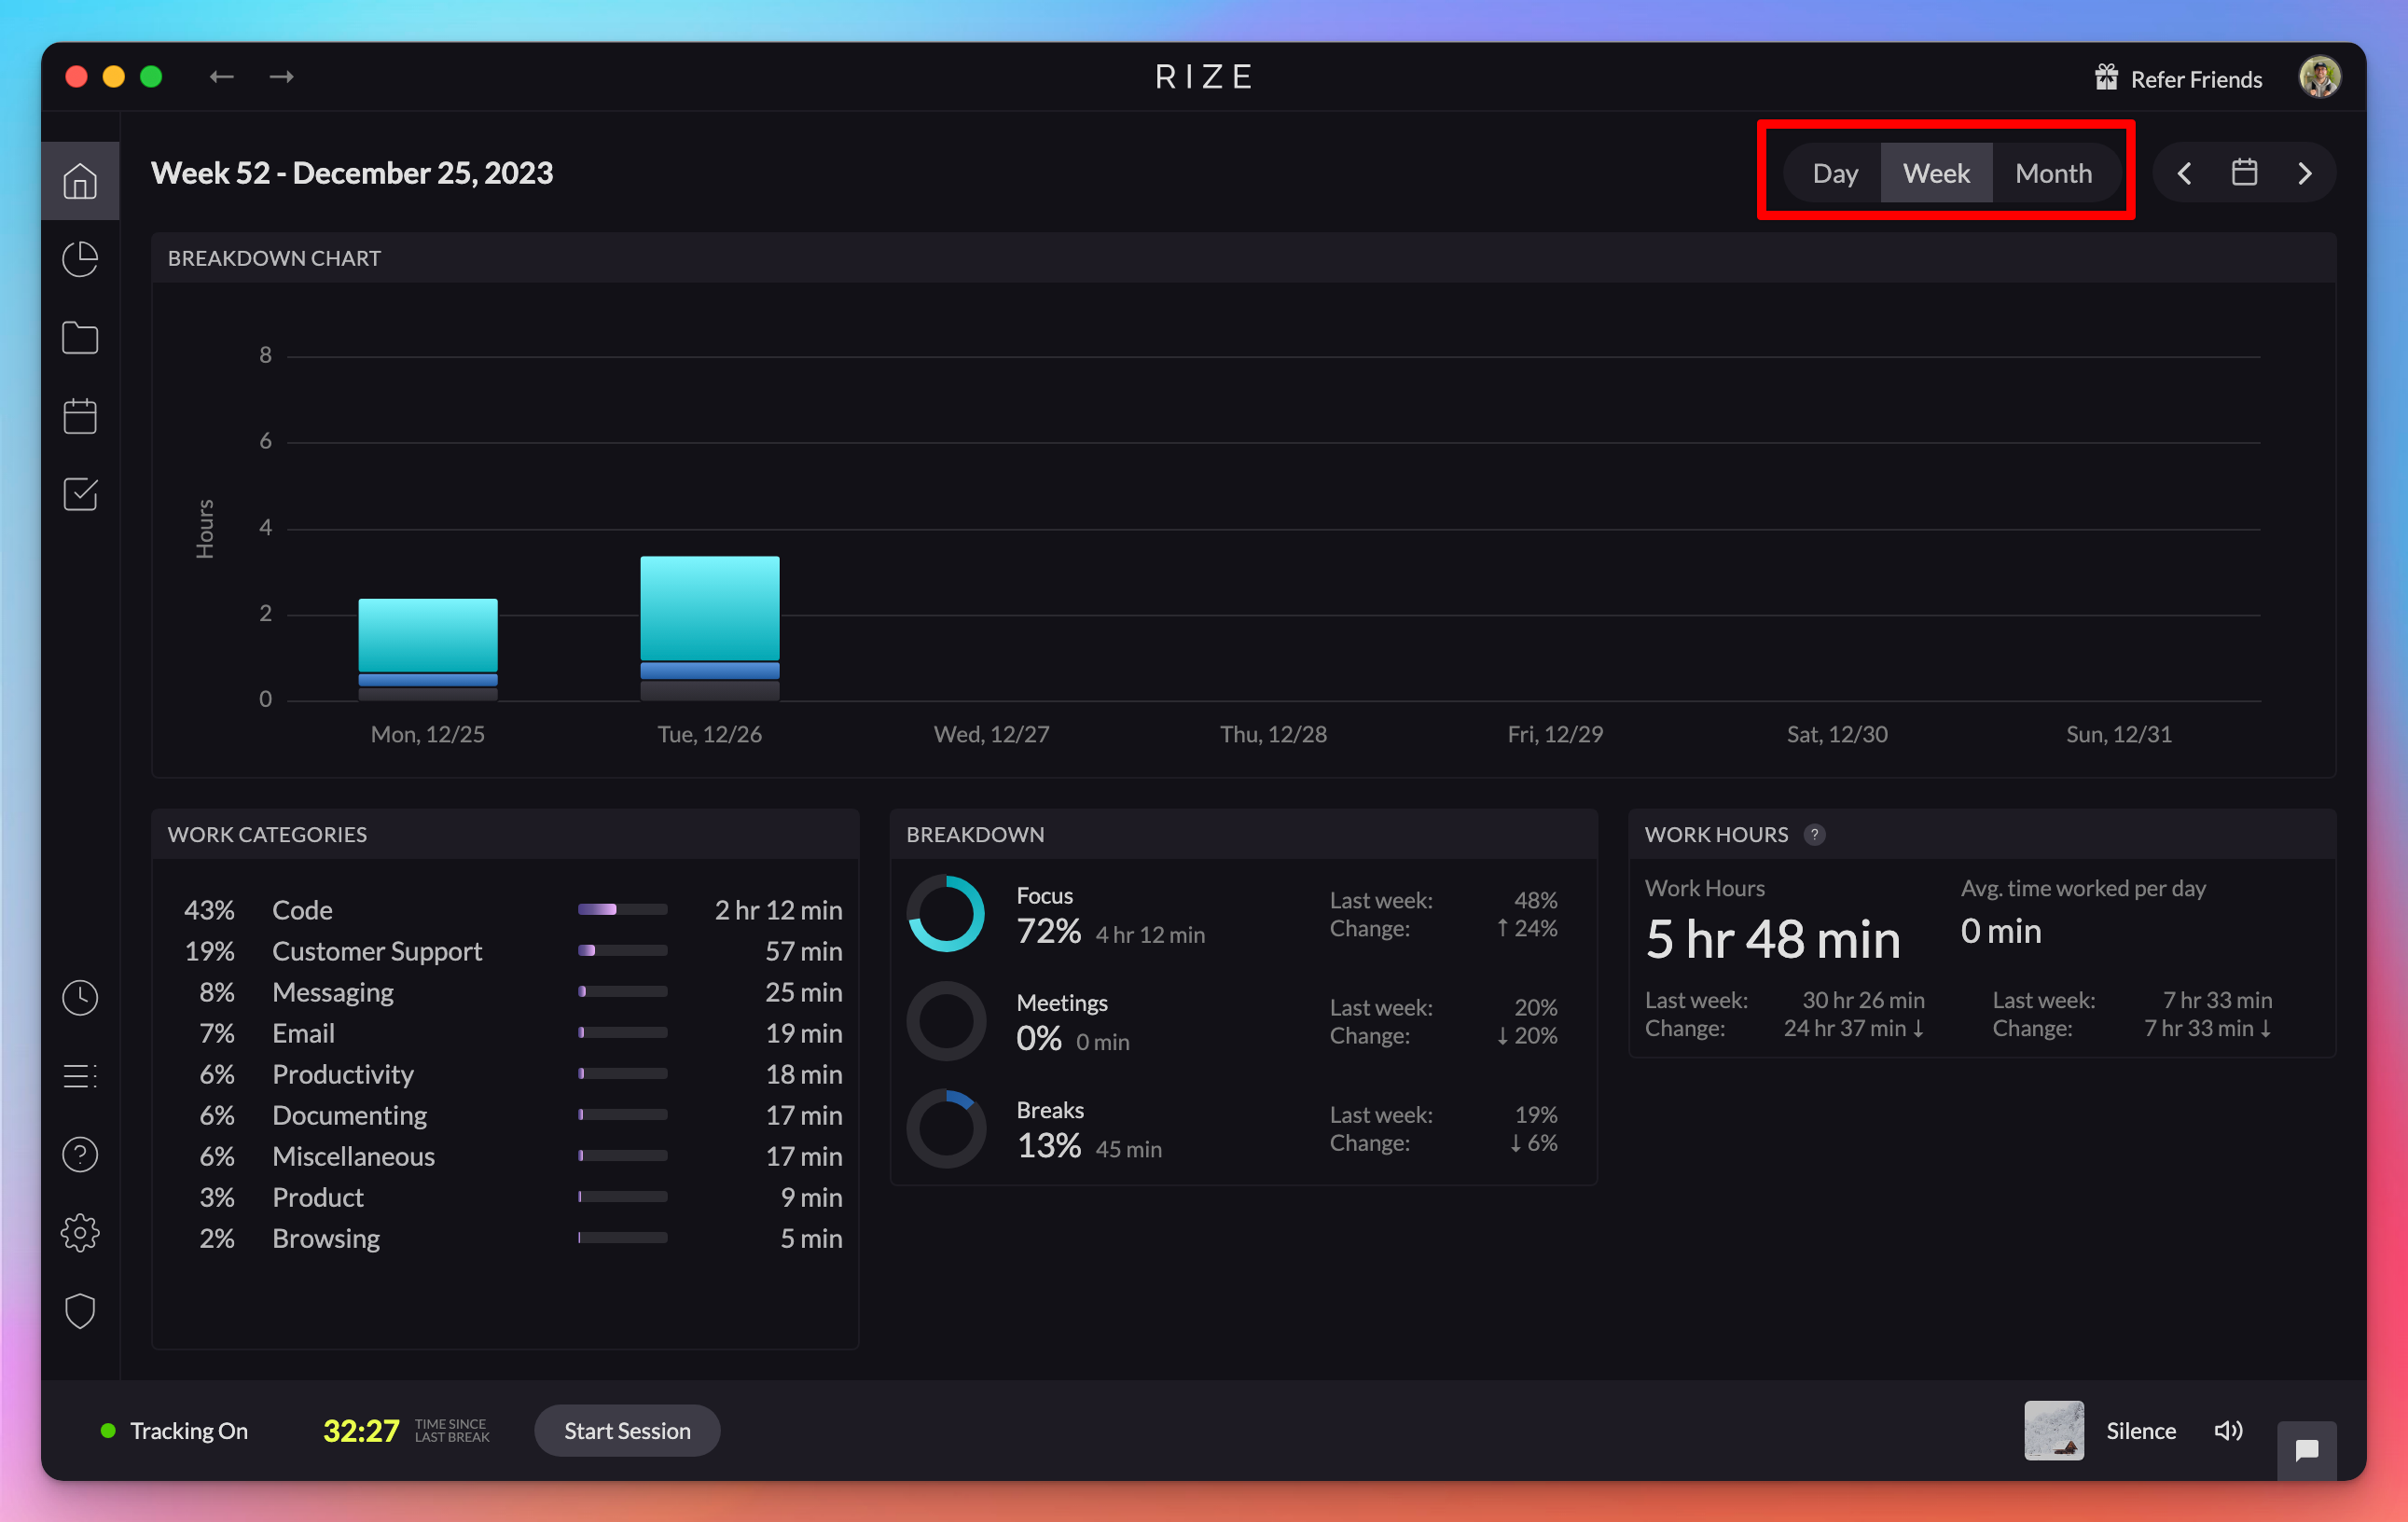Click the Monday 12/25 chart bar
2408x1522 pixels.
pos(428,649)
